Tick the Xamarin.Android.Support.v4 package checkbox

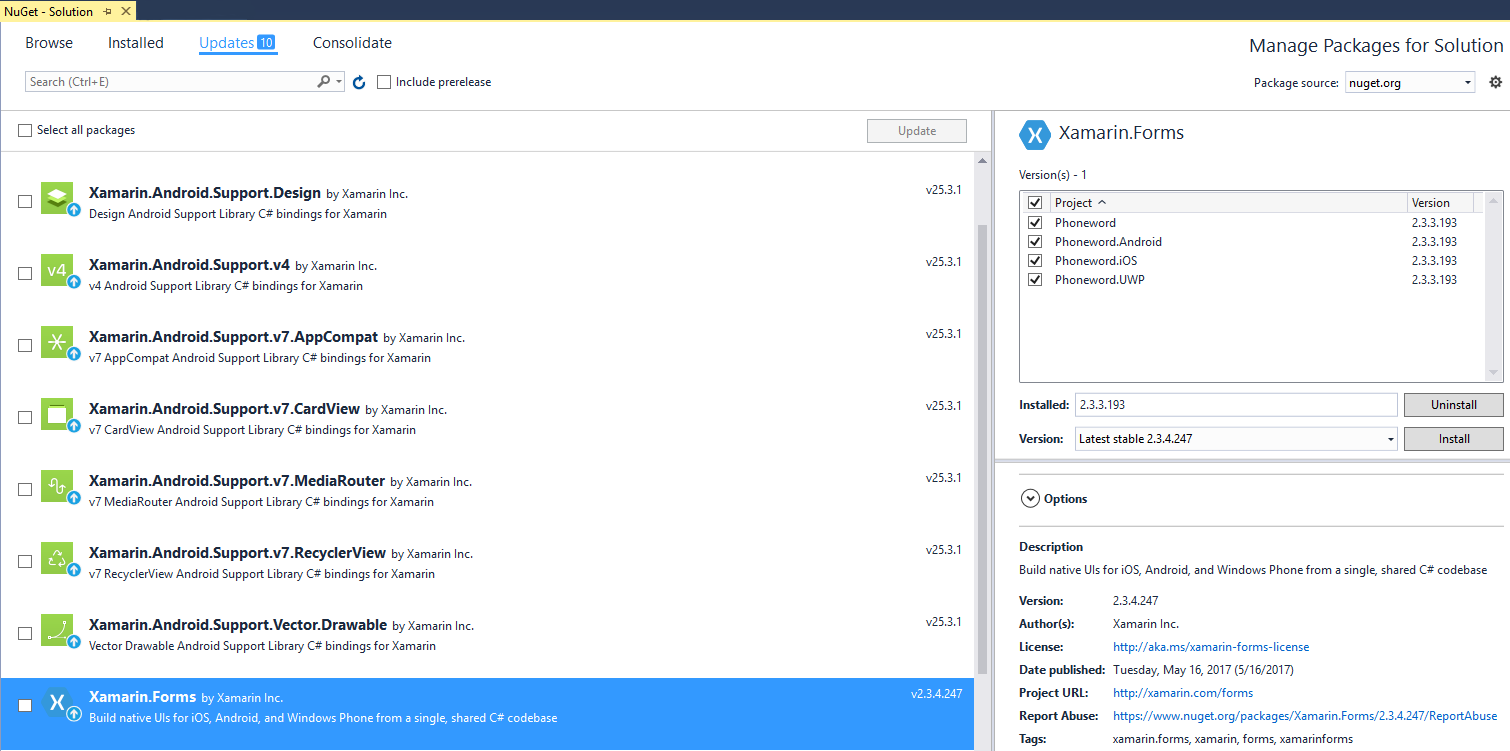tap(25, 273)
